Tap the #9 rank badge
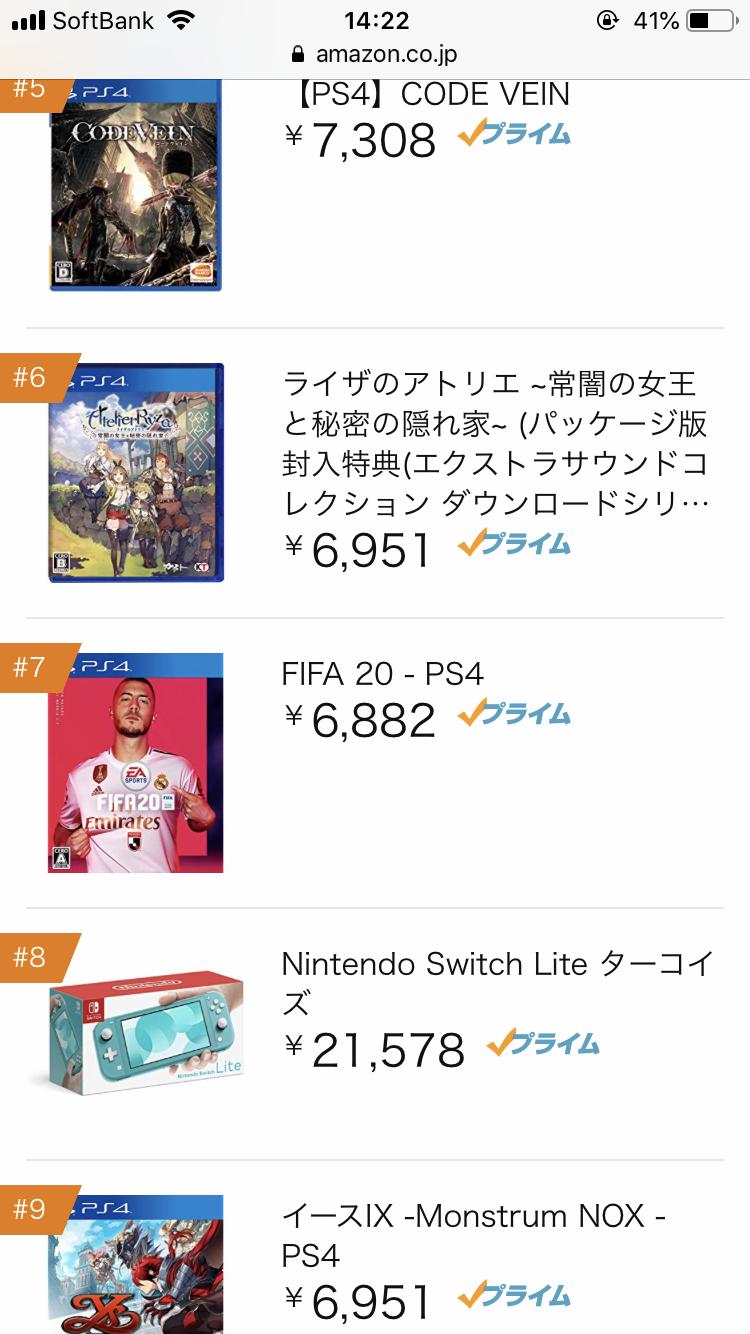Image resolution: width=750 pixels, height=1334 pixels. 30,1210
